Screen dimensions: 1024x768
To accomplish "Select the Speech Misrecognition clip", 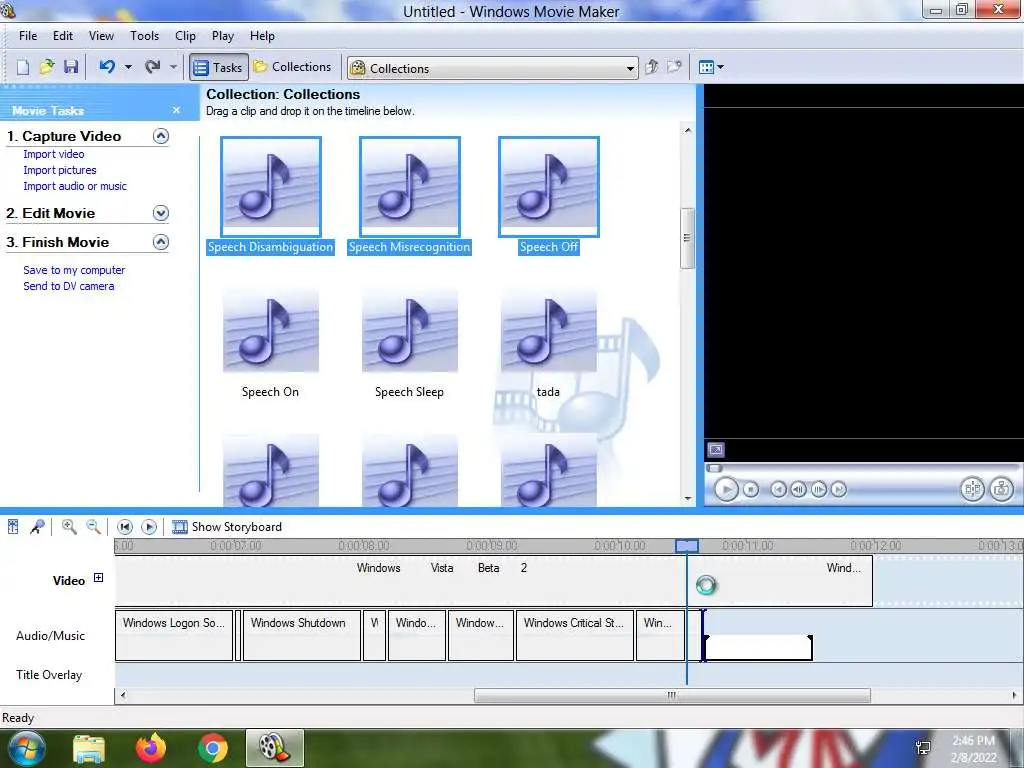I will point(409,196).
